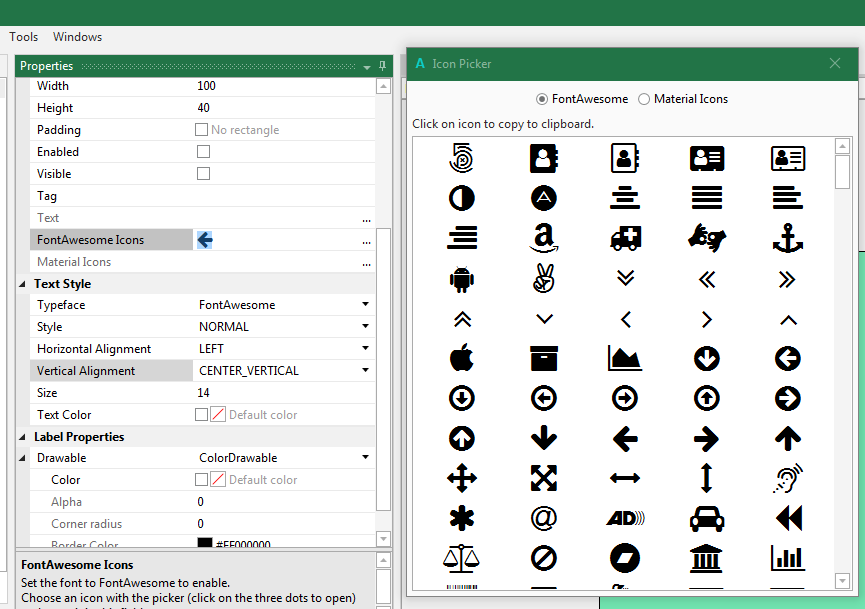Choose the at-sign icon
The image size is (865, 609).
543,517
